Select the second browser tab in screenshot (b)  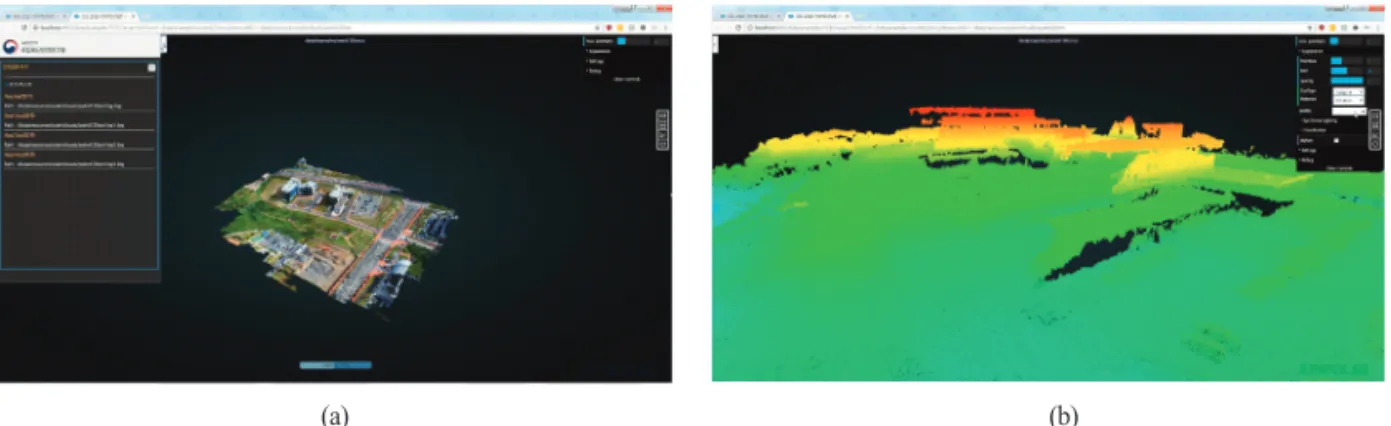(x=819, y=16)
